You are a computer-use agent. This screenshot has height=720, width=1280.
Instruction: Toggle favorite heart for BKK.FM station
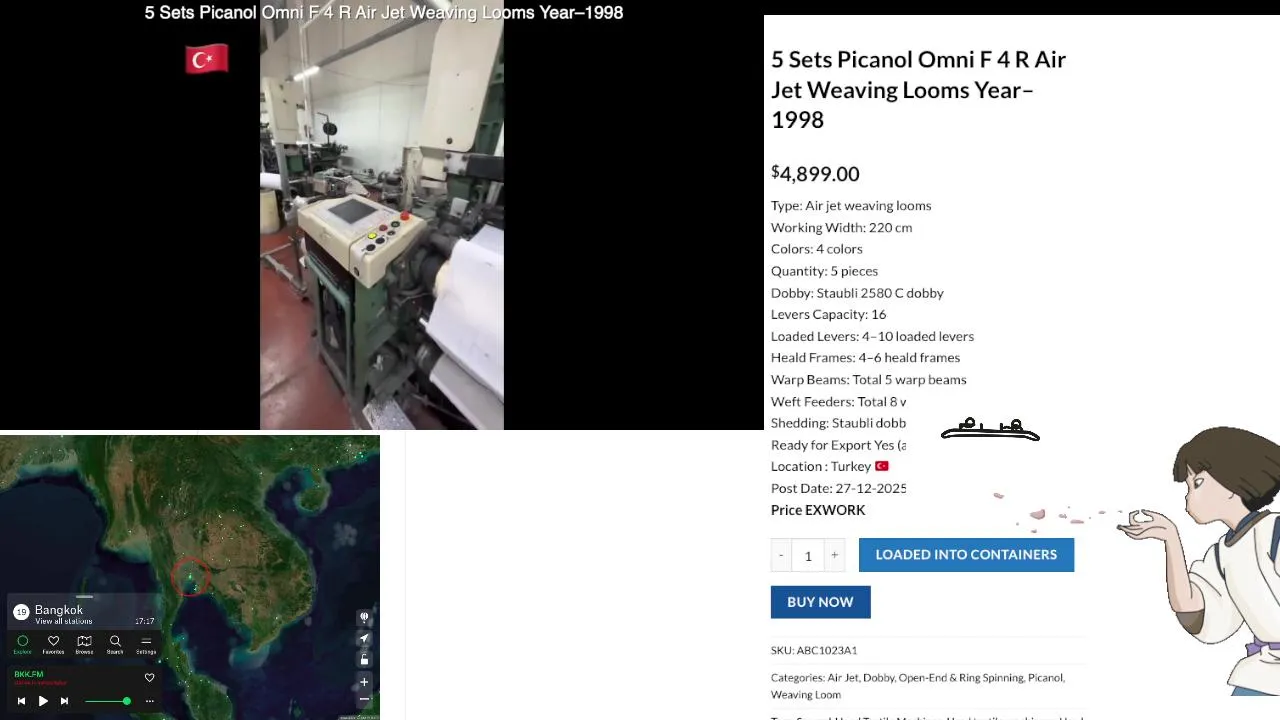click(x=150, y=678)
